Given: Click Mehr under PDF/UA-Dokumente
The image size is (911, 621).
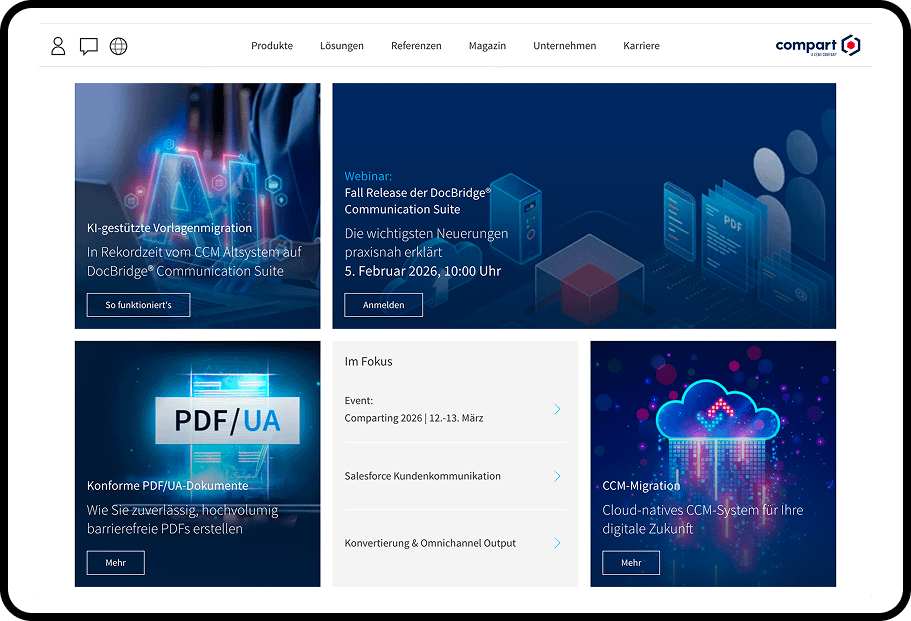Looking at the screenshot, I should (x=116, y=563).
